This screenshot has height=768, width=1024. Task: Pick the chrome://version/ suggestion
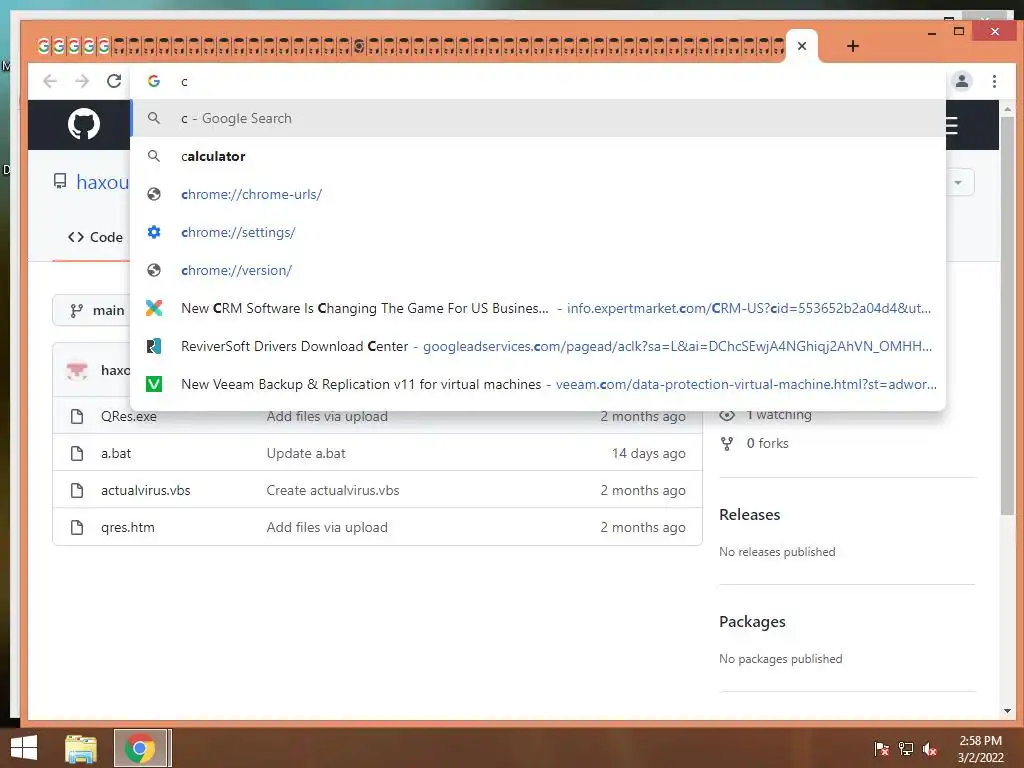[538, 270]
